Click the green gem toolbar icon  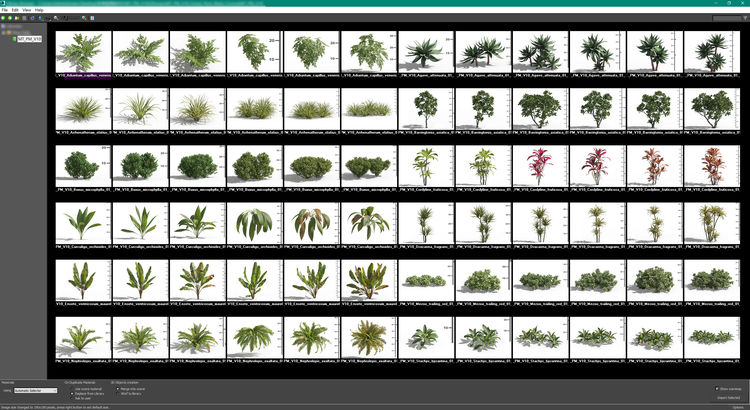(84, 18)
